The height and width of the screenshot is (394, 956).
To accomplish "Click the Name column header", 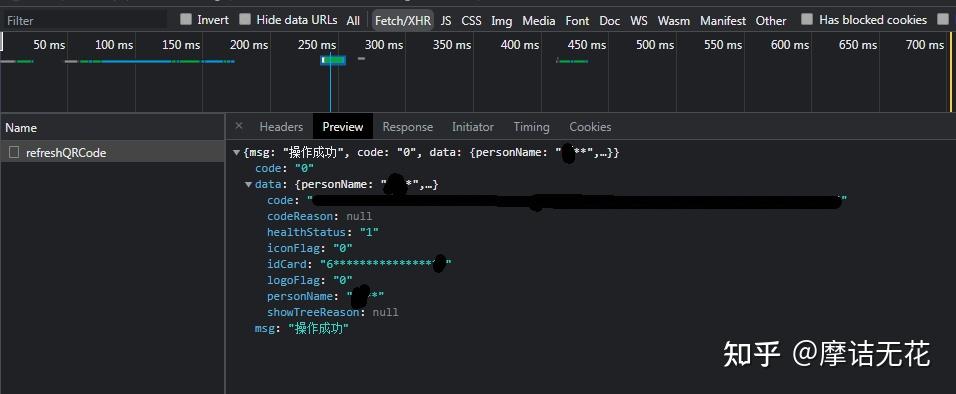I will 112,127.
